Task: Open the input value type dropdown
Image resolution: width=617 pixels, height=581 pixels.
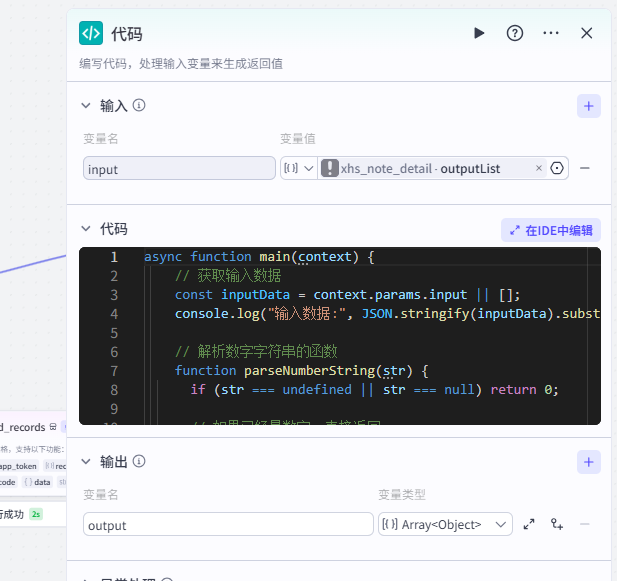Action: 299,168
